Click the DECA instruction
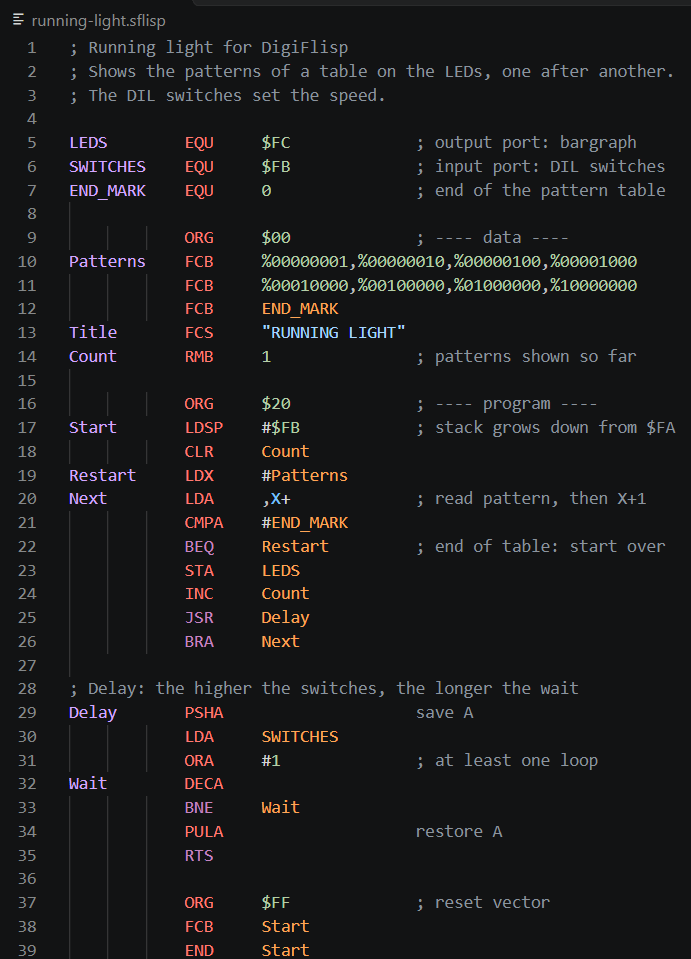Screen dimensions: 691x959 [x=204, y=783]
